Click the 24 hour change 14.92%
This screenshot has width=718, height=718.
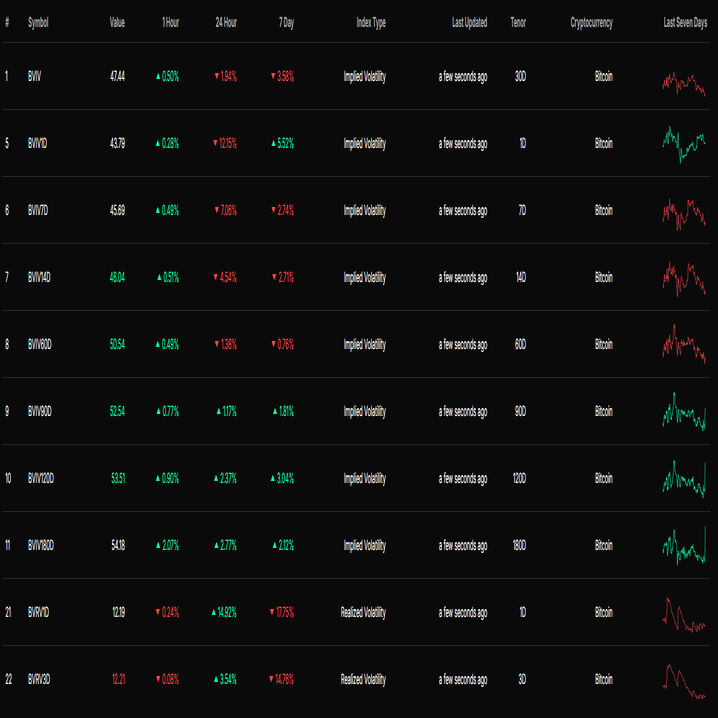pyautogui.click(x=224, y=612)
